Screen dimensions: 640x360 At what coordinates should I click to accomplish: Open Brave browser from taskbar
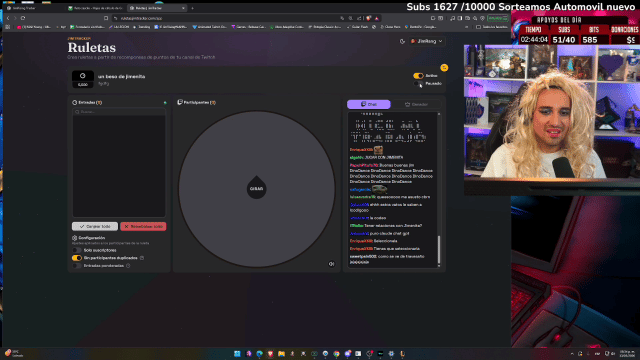(x=270, y=353)
